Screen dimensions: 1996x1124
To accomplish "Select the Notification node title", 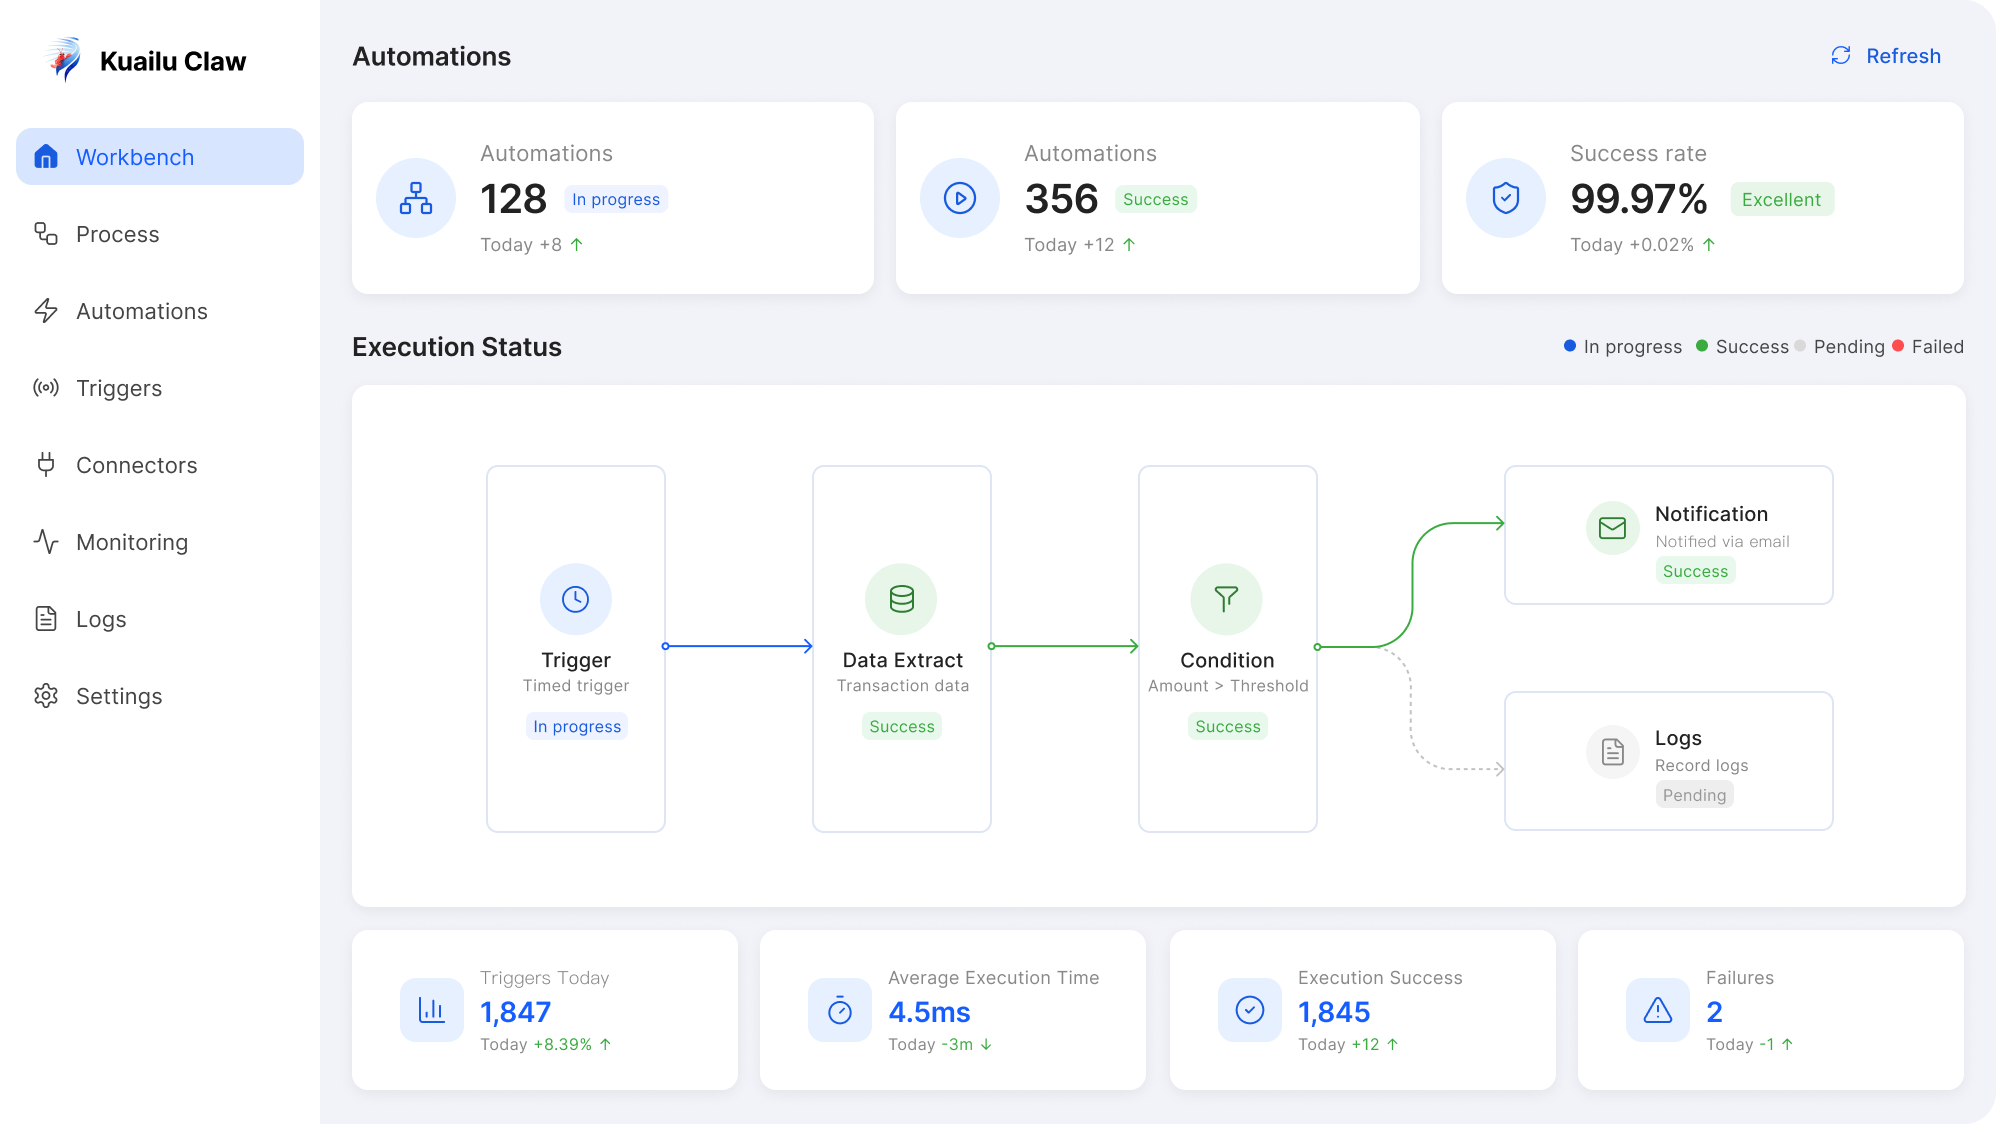I will coord(1711,514).
